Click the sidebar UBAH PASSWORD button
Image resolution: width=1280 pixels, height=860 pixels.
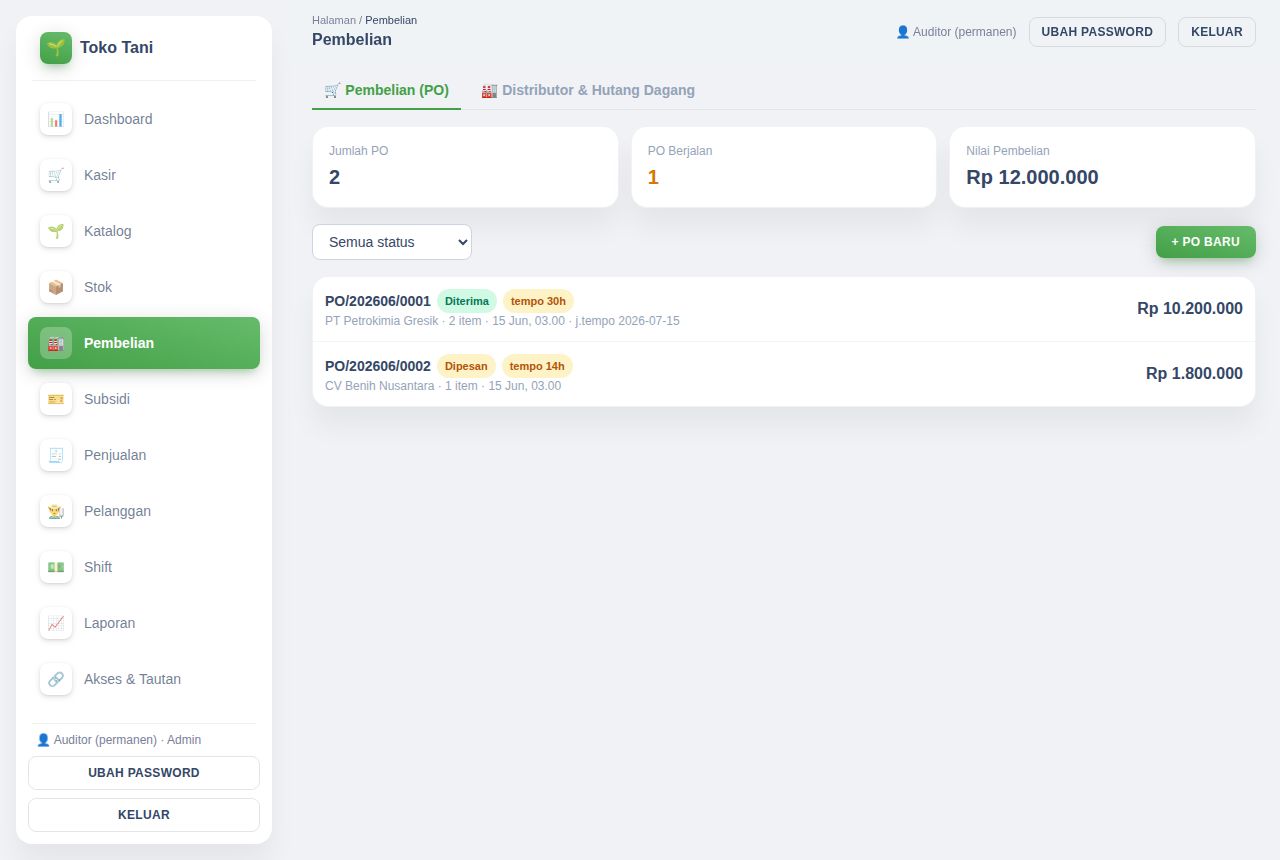(x=144, y=773)
